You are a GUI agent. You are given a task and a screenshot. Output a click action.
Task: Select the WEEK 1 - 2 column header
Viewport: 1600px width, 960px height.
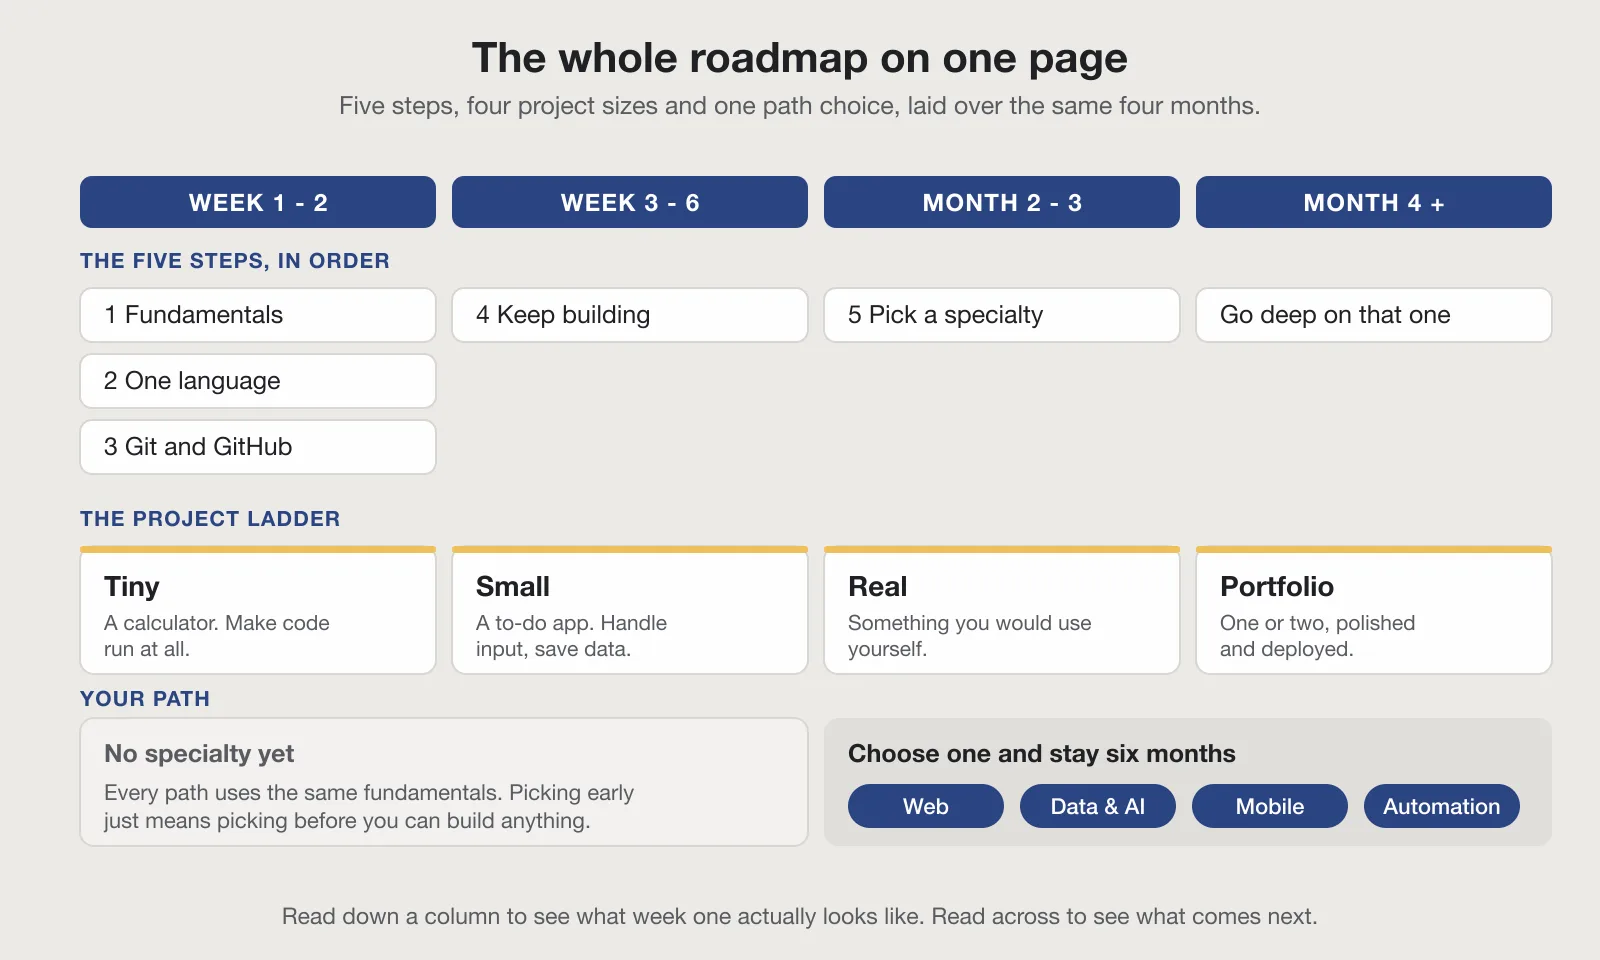point(258,202)
